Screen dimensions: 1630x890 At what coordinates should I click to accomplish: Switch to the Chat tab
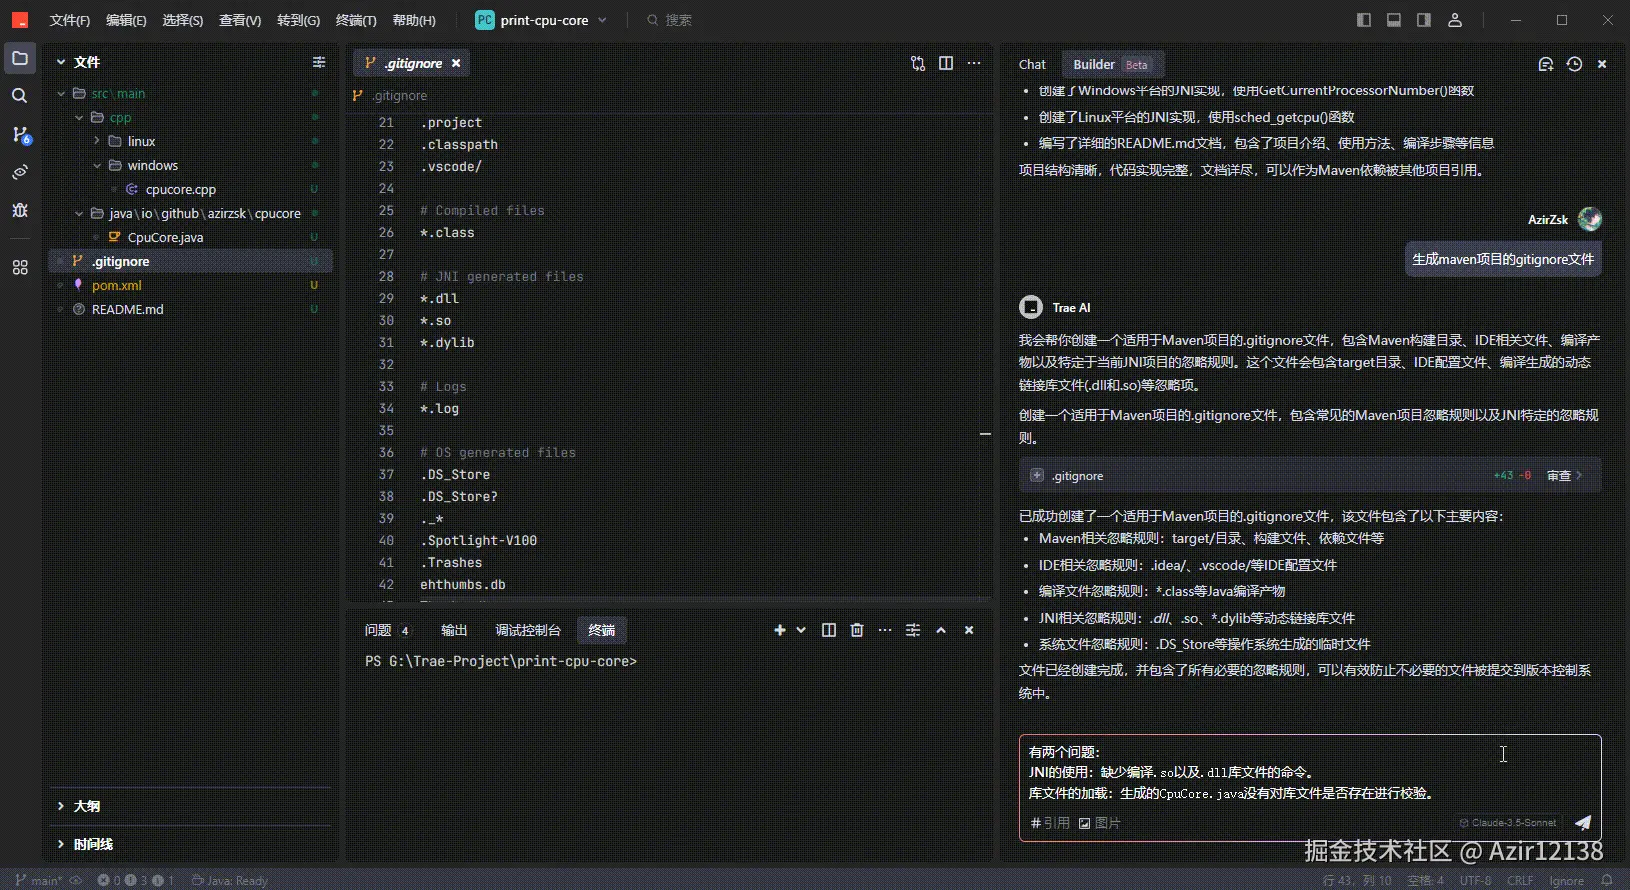1032,64
